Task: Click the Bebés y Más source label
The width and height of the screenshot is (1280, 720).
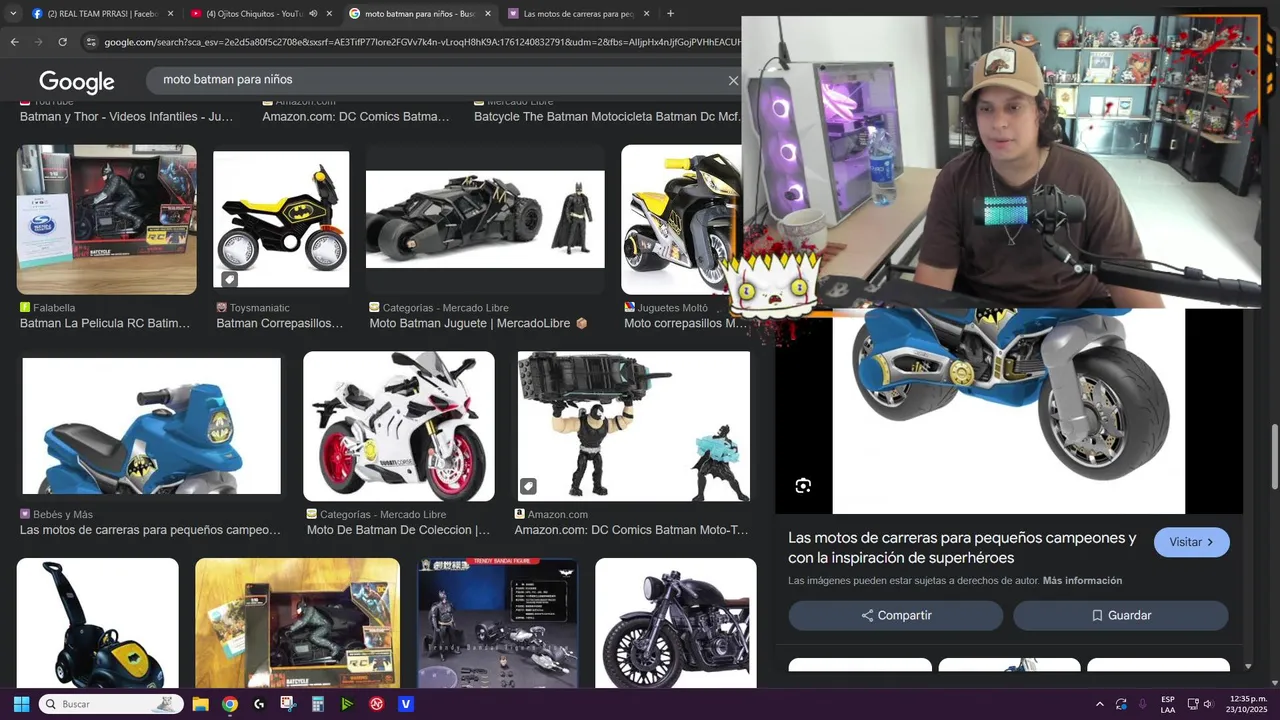Action: (63, 515)
